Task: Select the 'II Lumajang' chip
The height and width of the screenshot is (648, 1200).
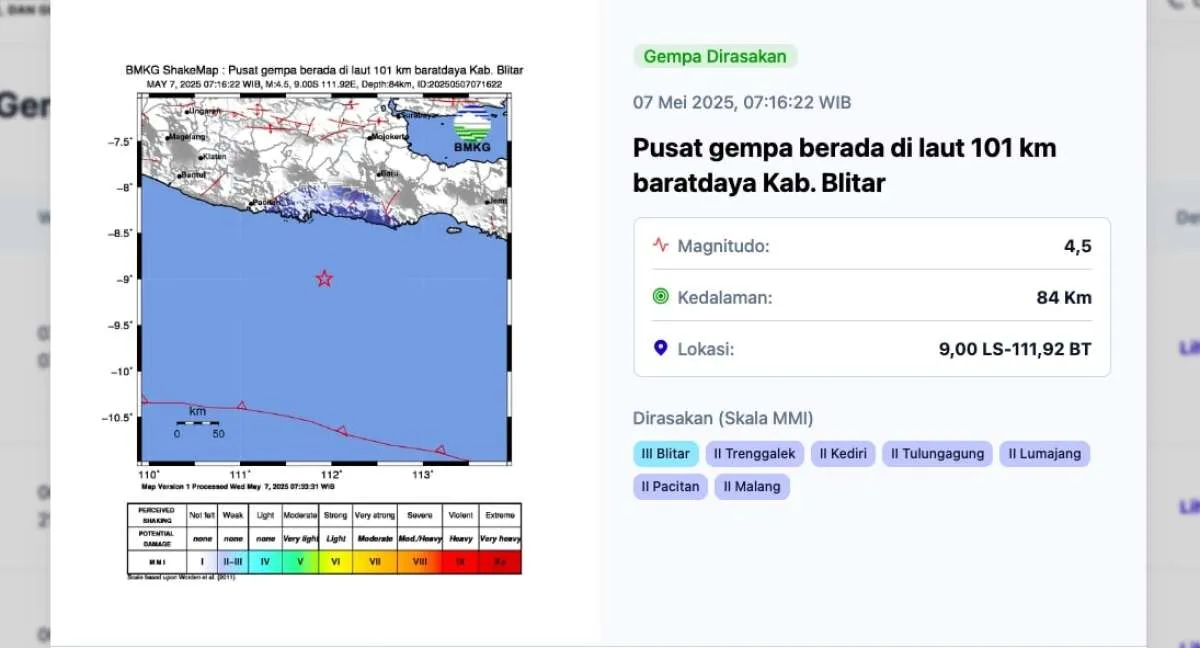Action: [1044, 453]
